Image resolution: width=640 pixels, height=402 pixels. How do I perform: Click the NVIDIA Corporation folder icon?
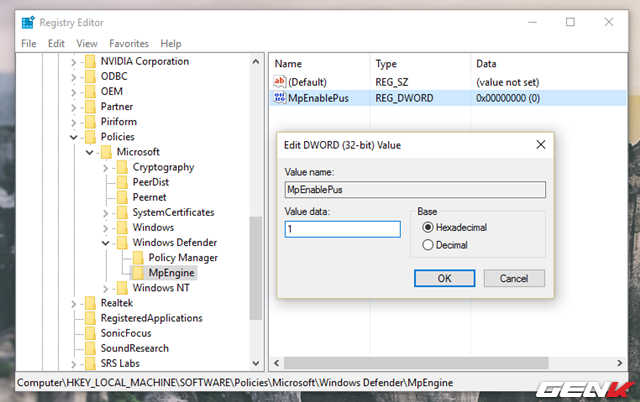pos(90,61)
